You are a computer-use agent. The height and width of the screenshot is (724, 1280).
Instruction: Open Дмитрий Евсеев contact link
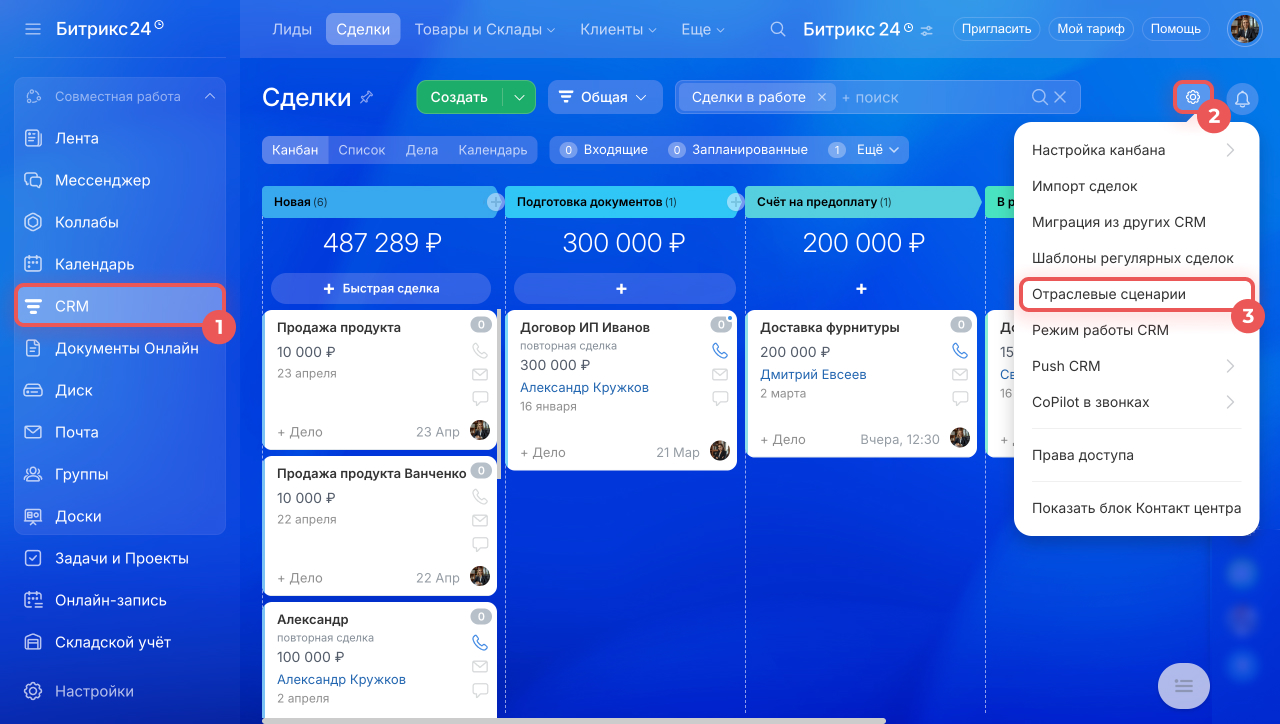(813, 375)
